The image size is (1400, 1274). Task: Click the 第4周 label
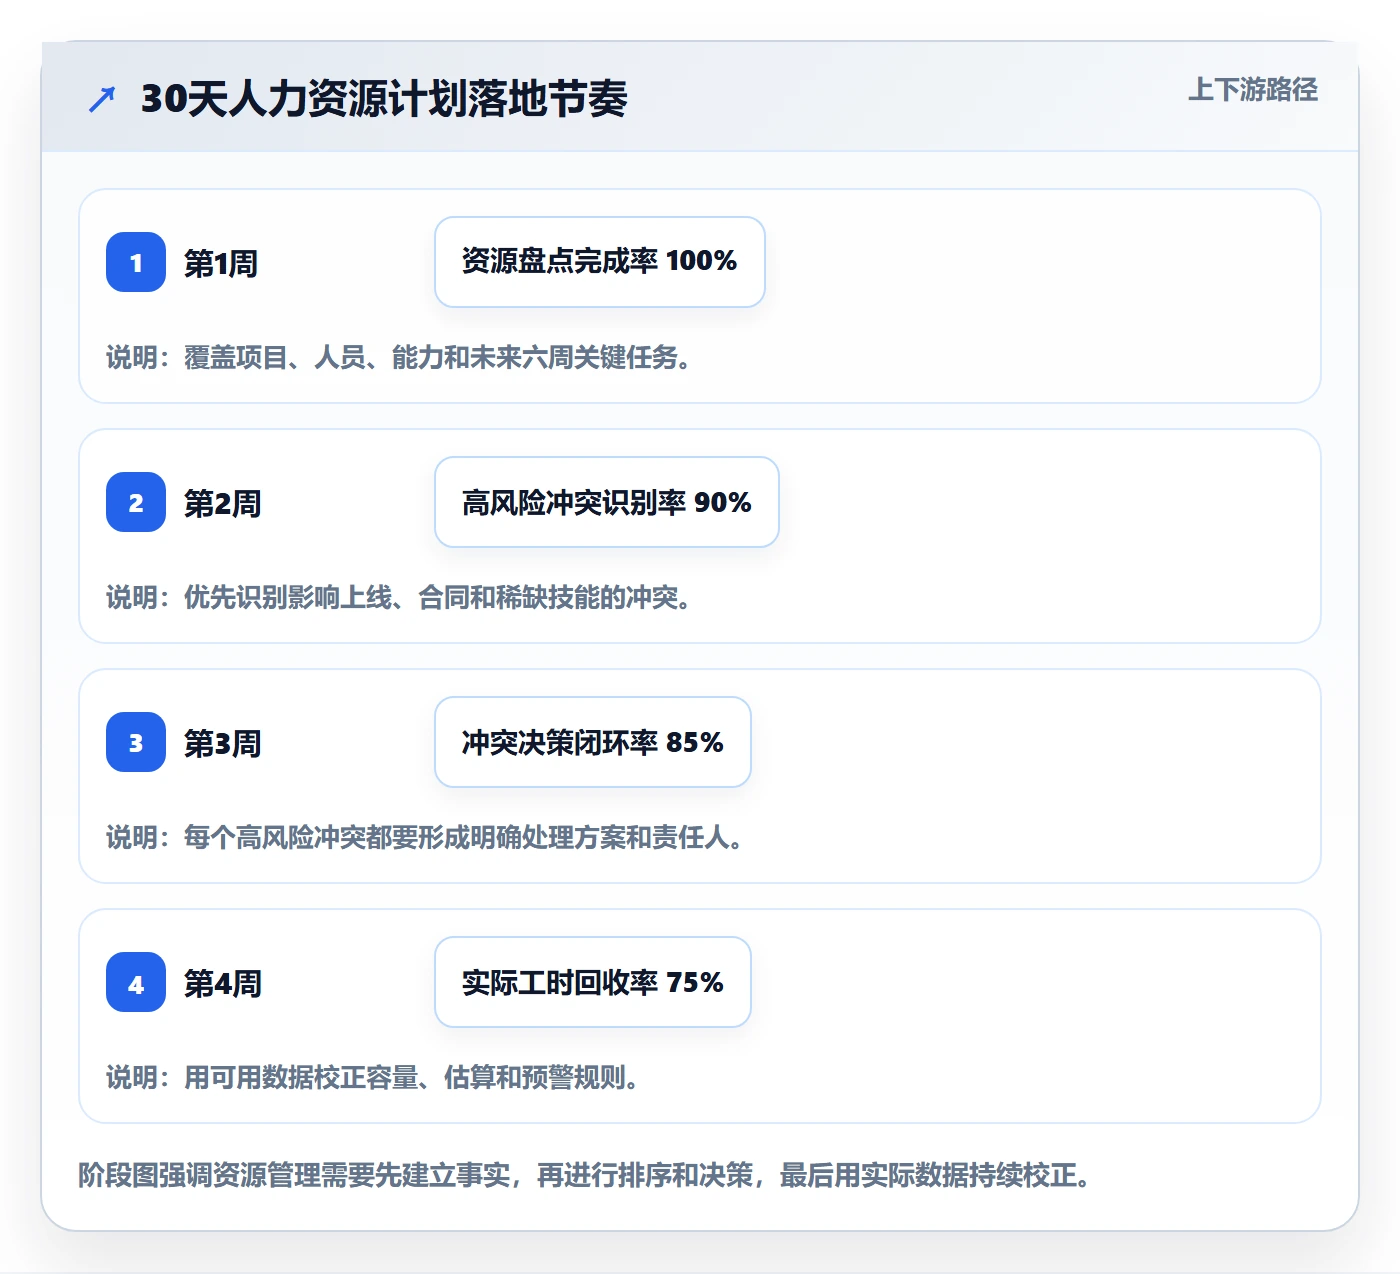coord(222,984)
